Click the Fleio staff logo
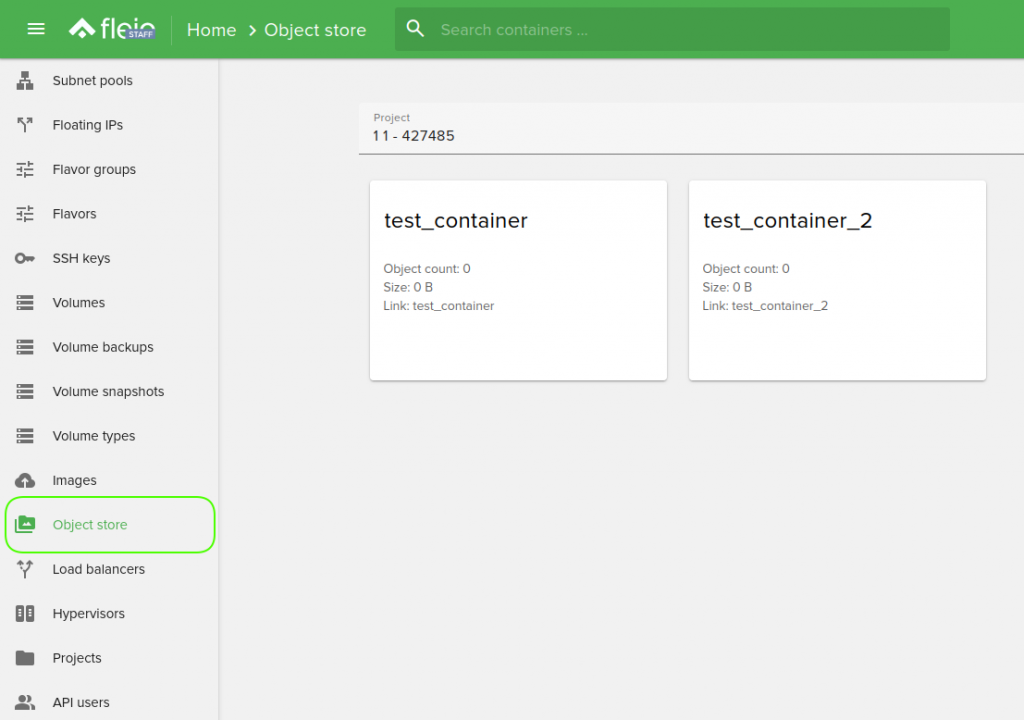 pos(111,29)
